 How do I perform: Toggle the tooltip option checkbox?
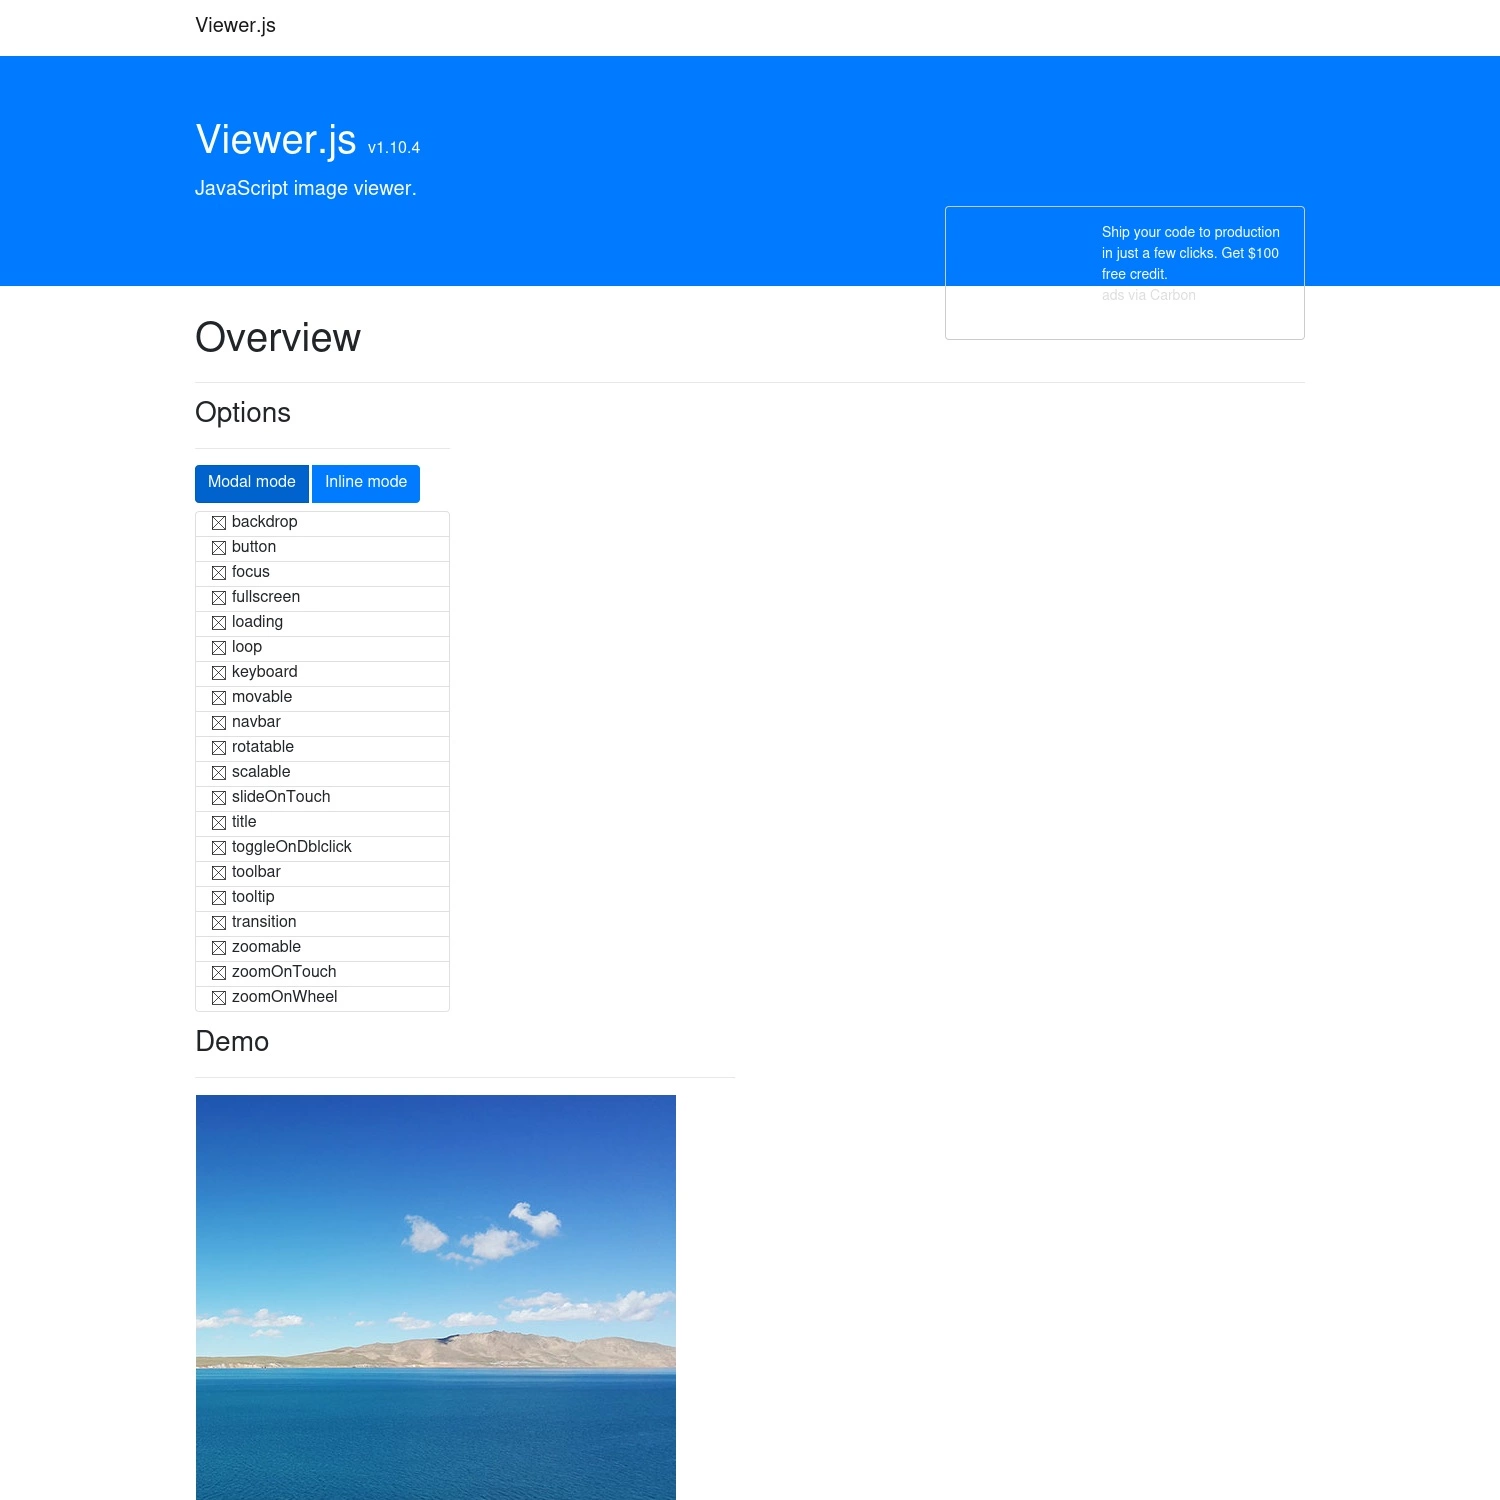219,898
